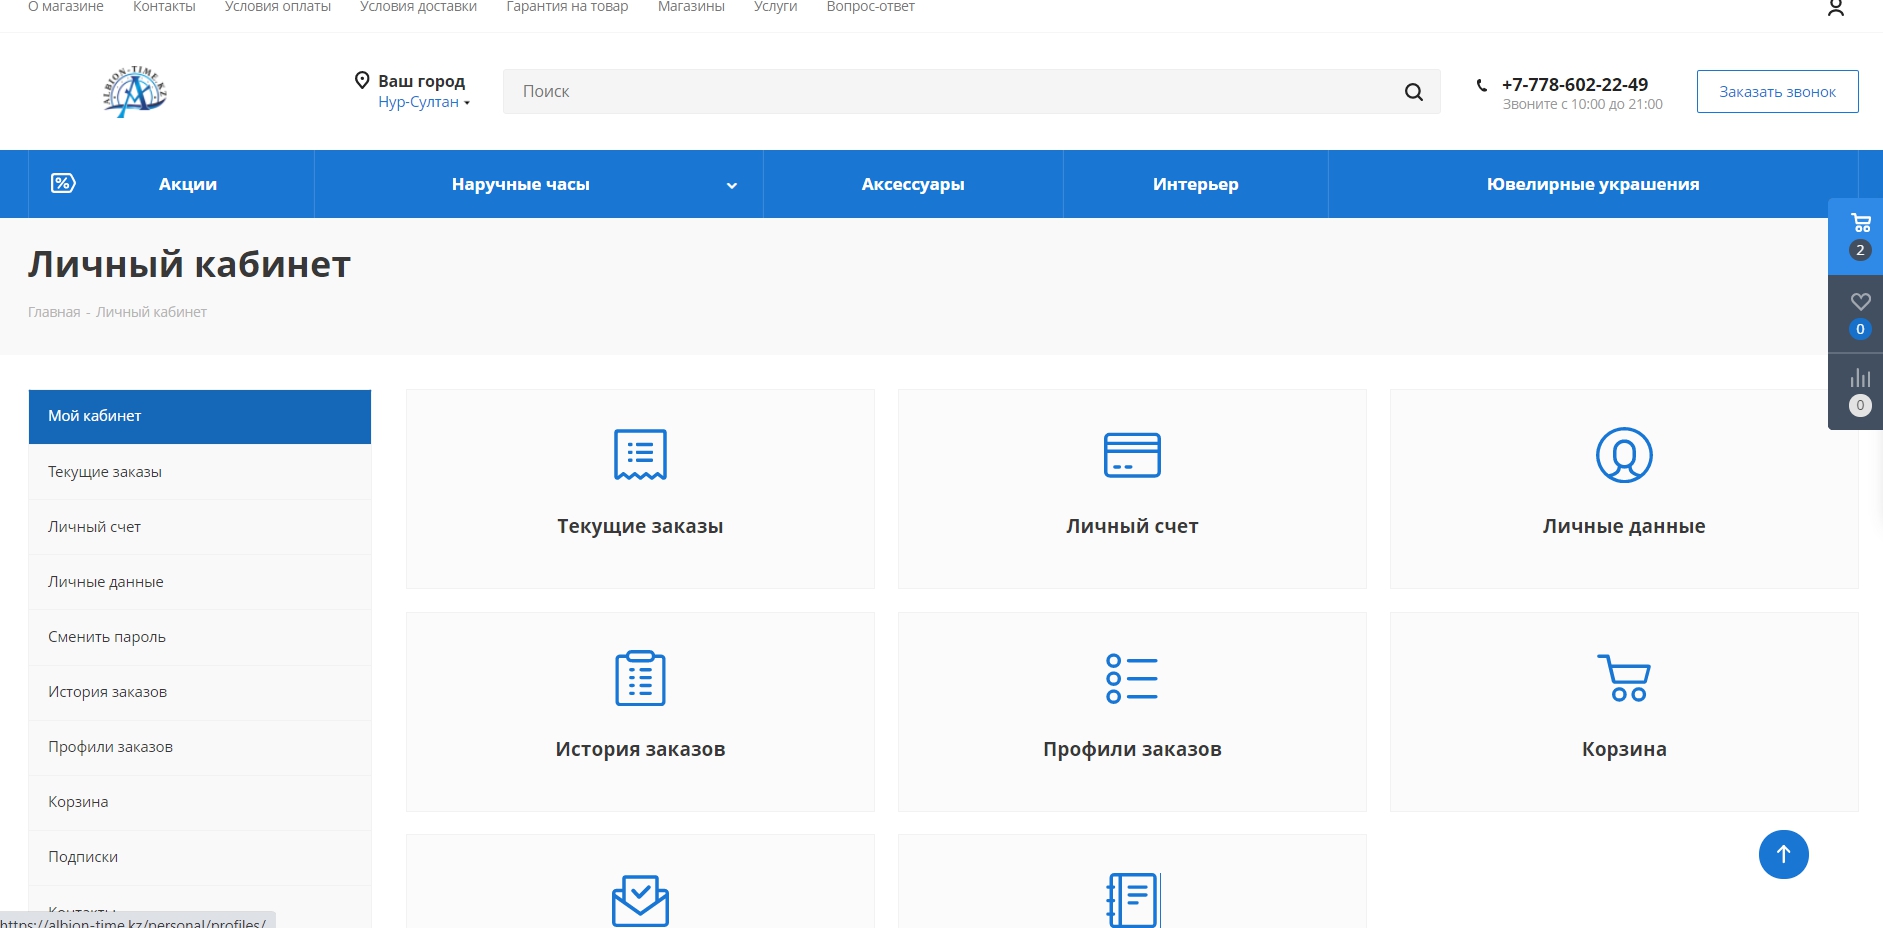Open the Условия доставки link
This screenshot has height=928, width=1883.
coord(418,7)
